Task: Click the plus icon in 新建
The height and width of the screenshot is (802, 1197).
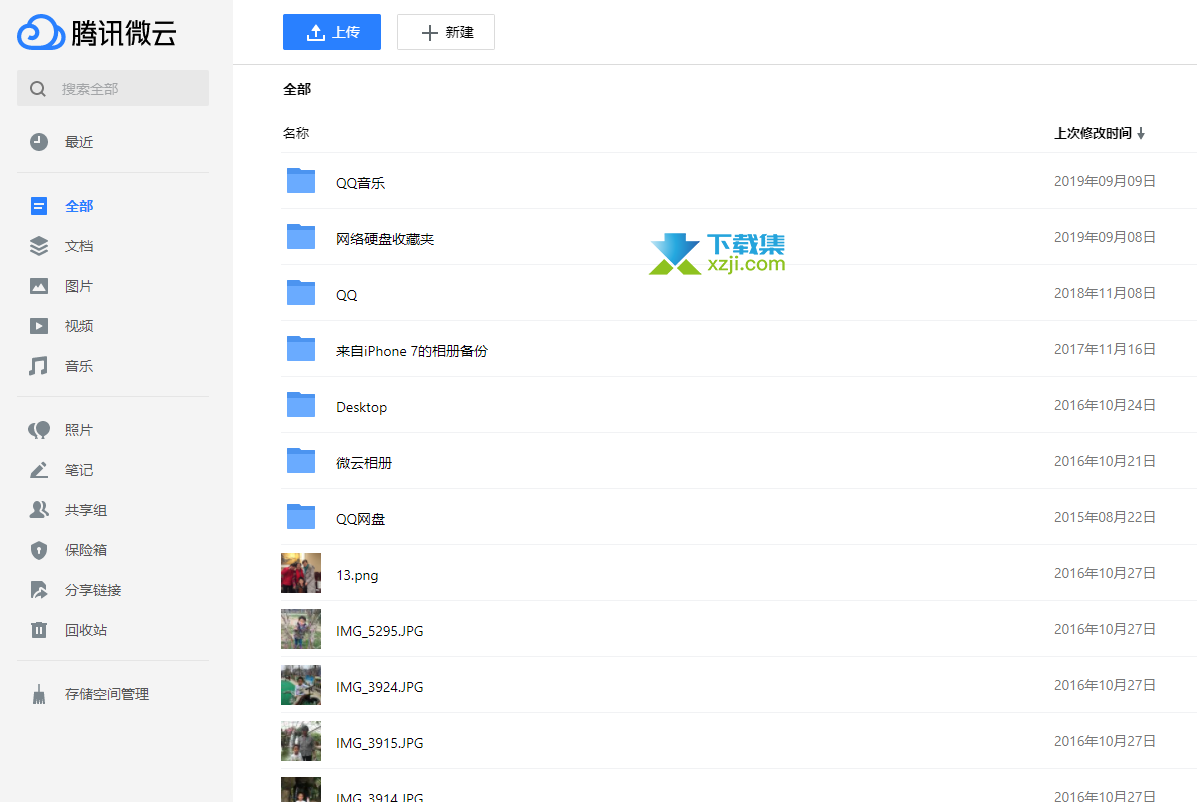Action: 430,32
